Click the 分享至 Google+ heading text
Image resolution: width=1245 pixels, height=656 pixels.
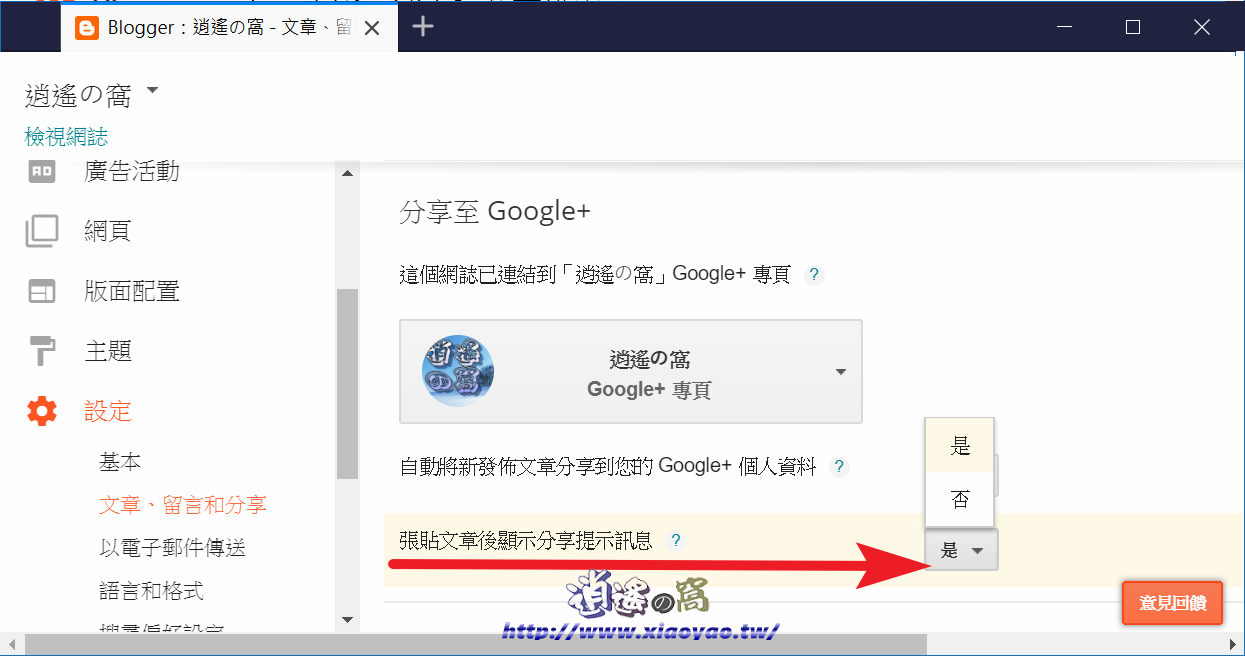tap(495, 212)
